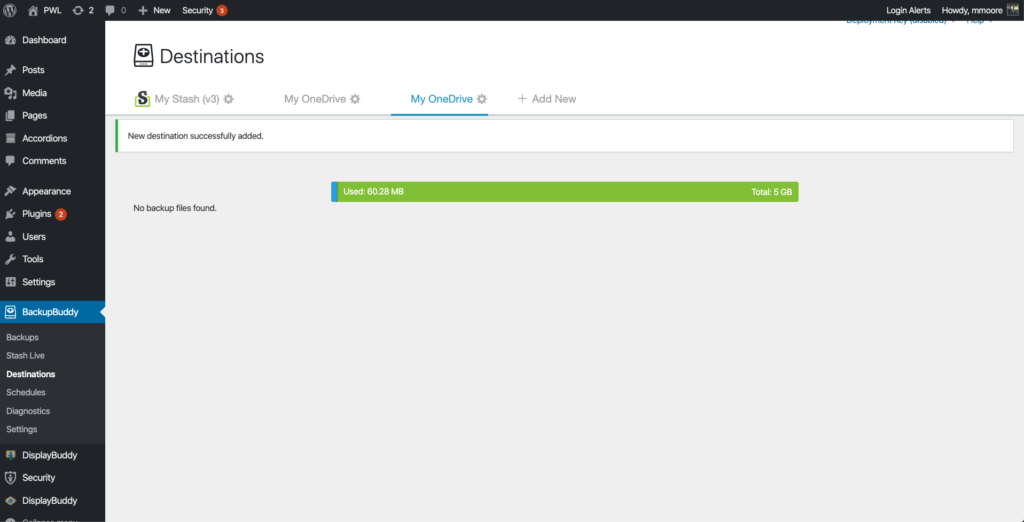Open settings gear for My Stash (v3)
Screen dimensions: 1024x522
229,99
